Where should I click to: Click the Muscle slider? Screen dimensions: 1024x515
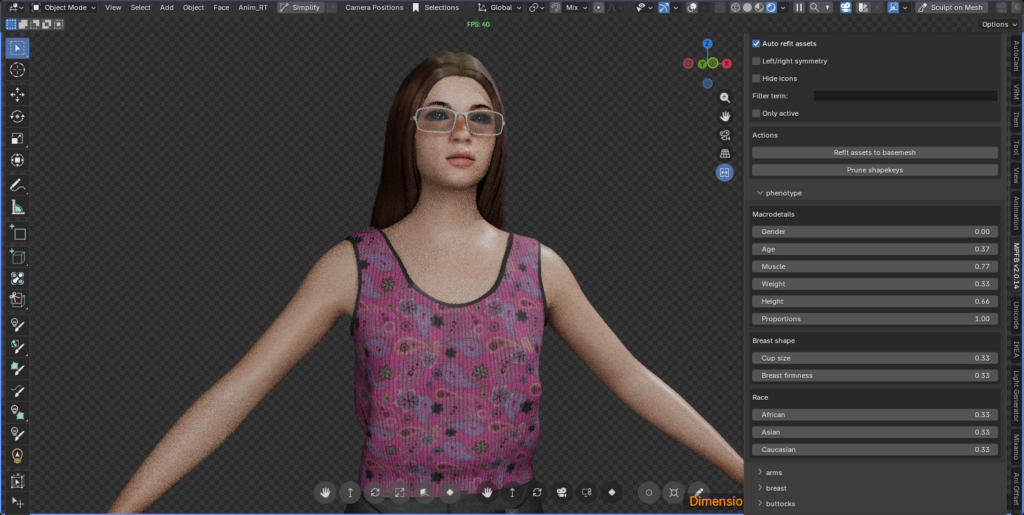coord(874,267)
